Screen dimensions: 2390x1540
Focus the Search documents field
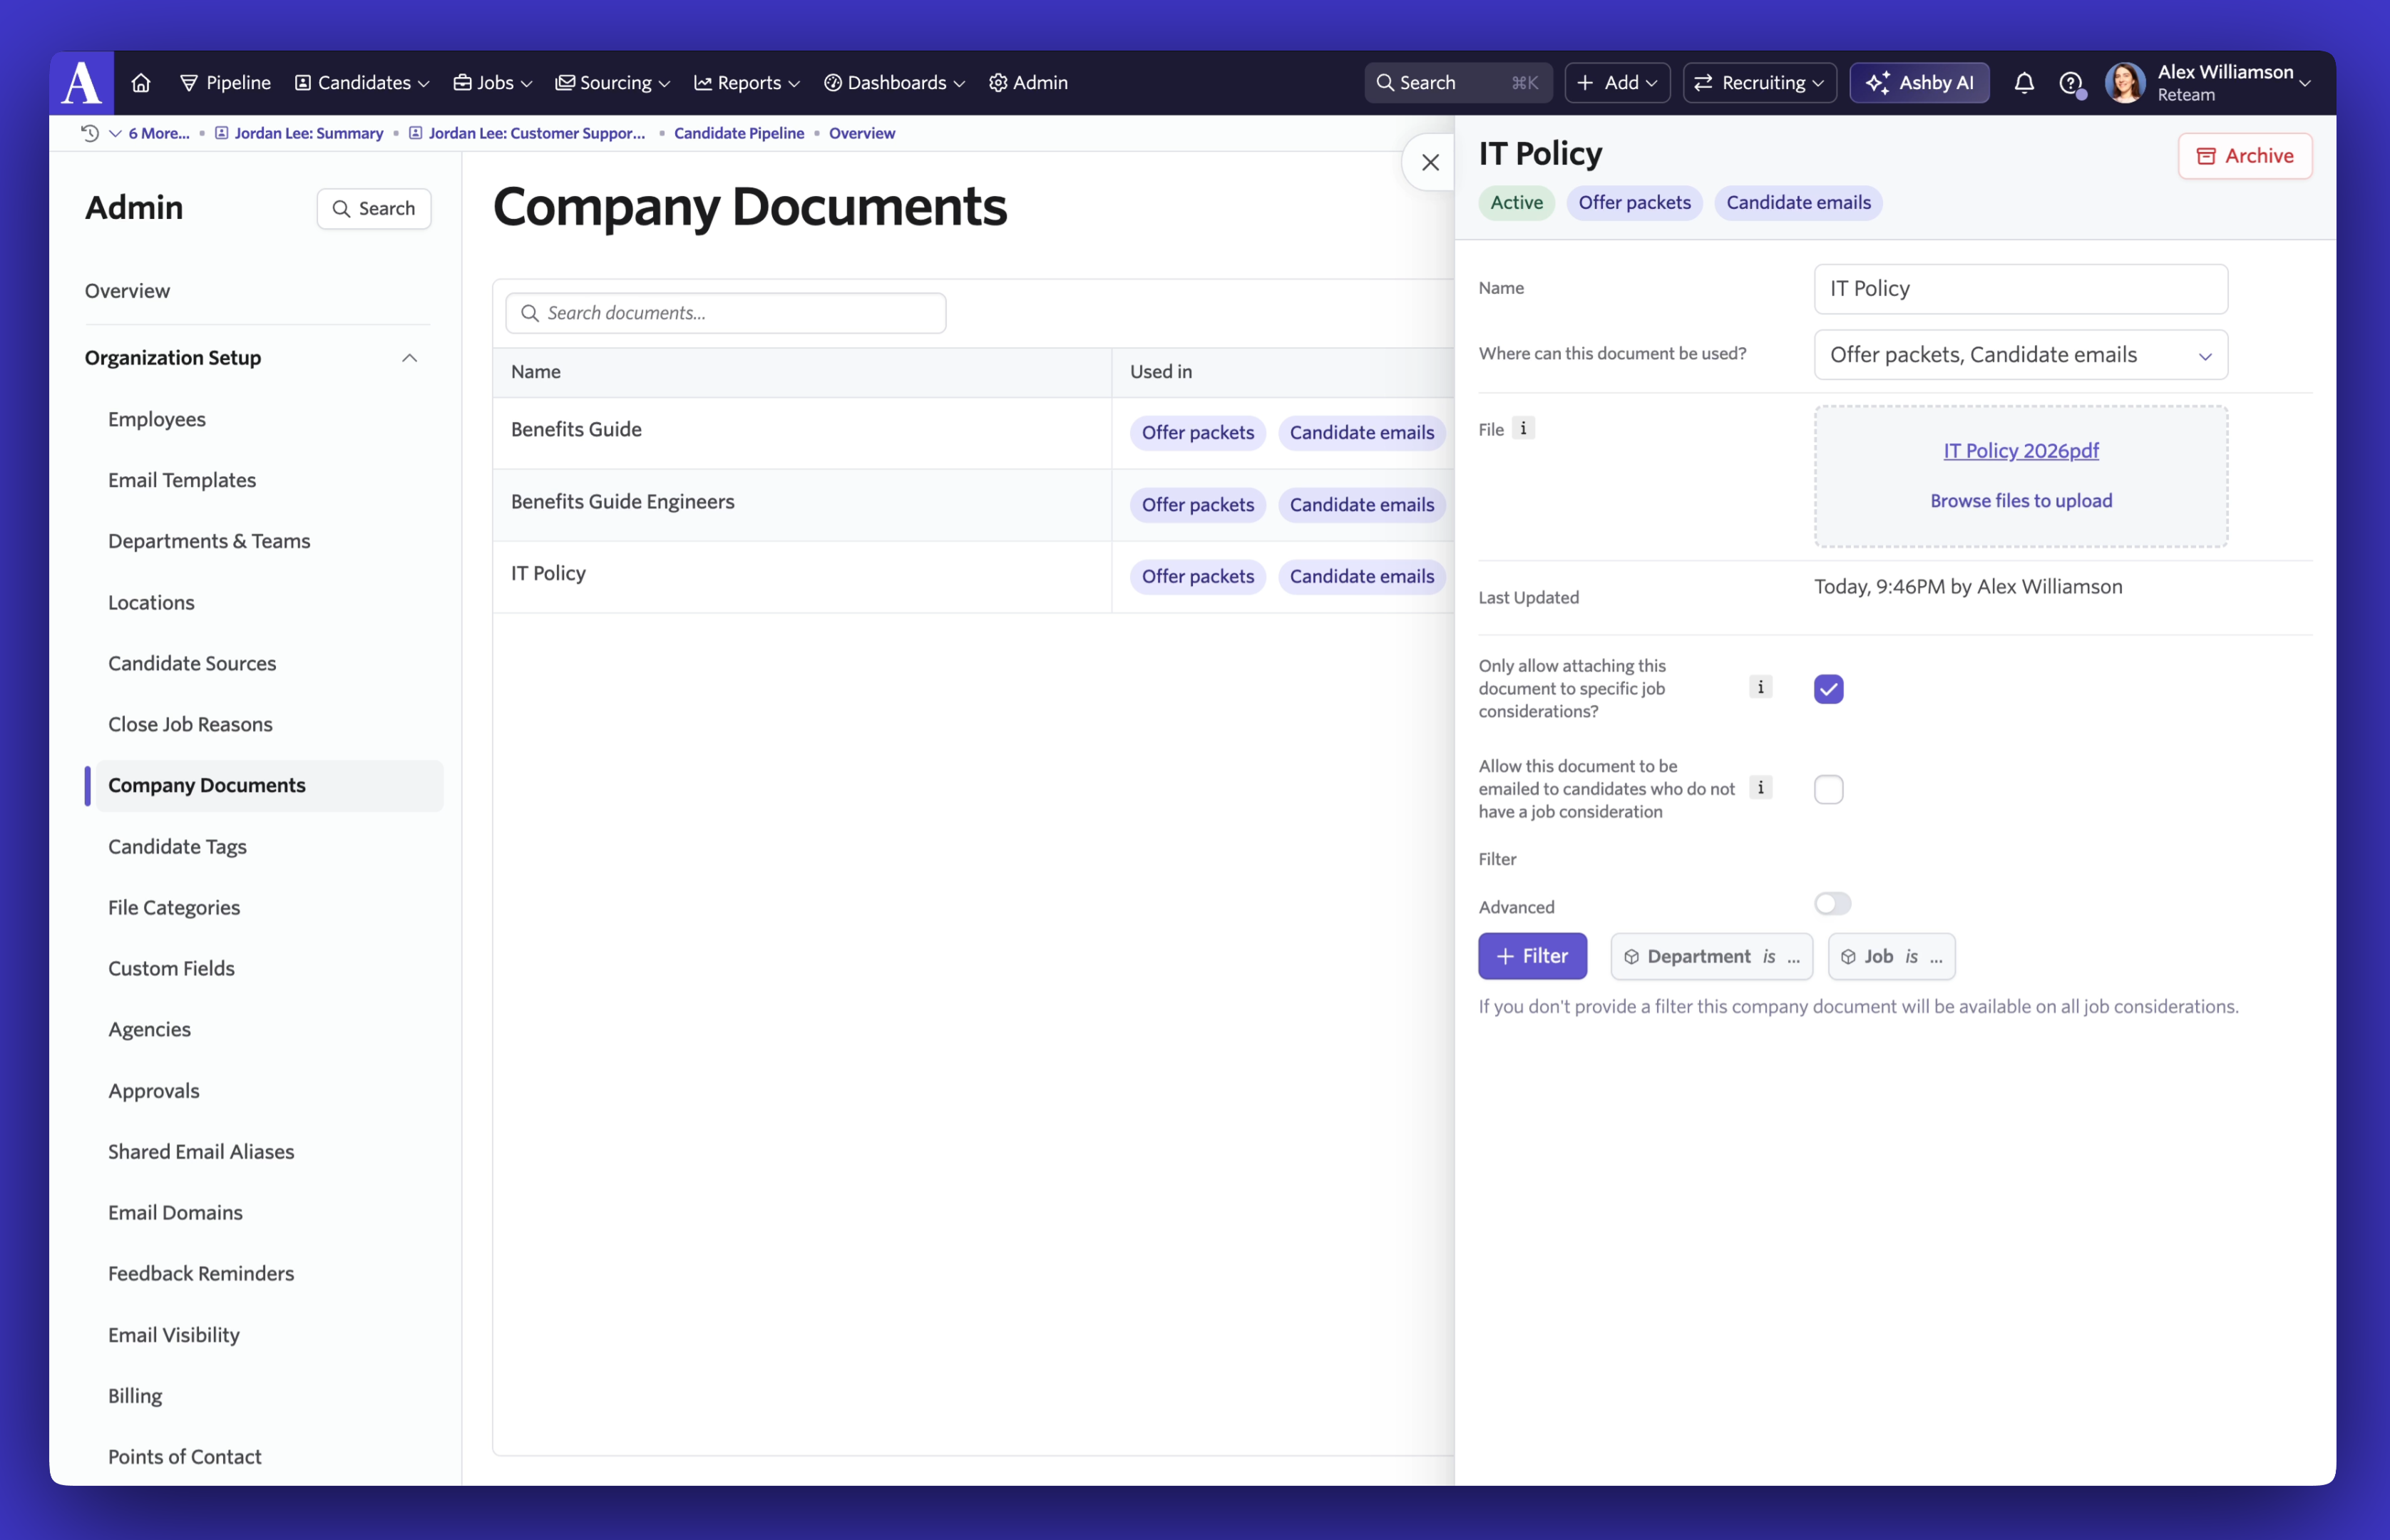pos(726,313)
